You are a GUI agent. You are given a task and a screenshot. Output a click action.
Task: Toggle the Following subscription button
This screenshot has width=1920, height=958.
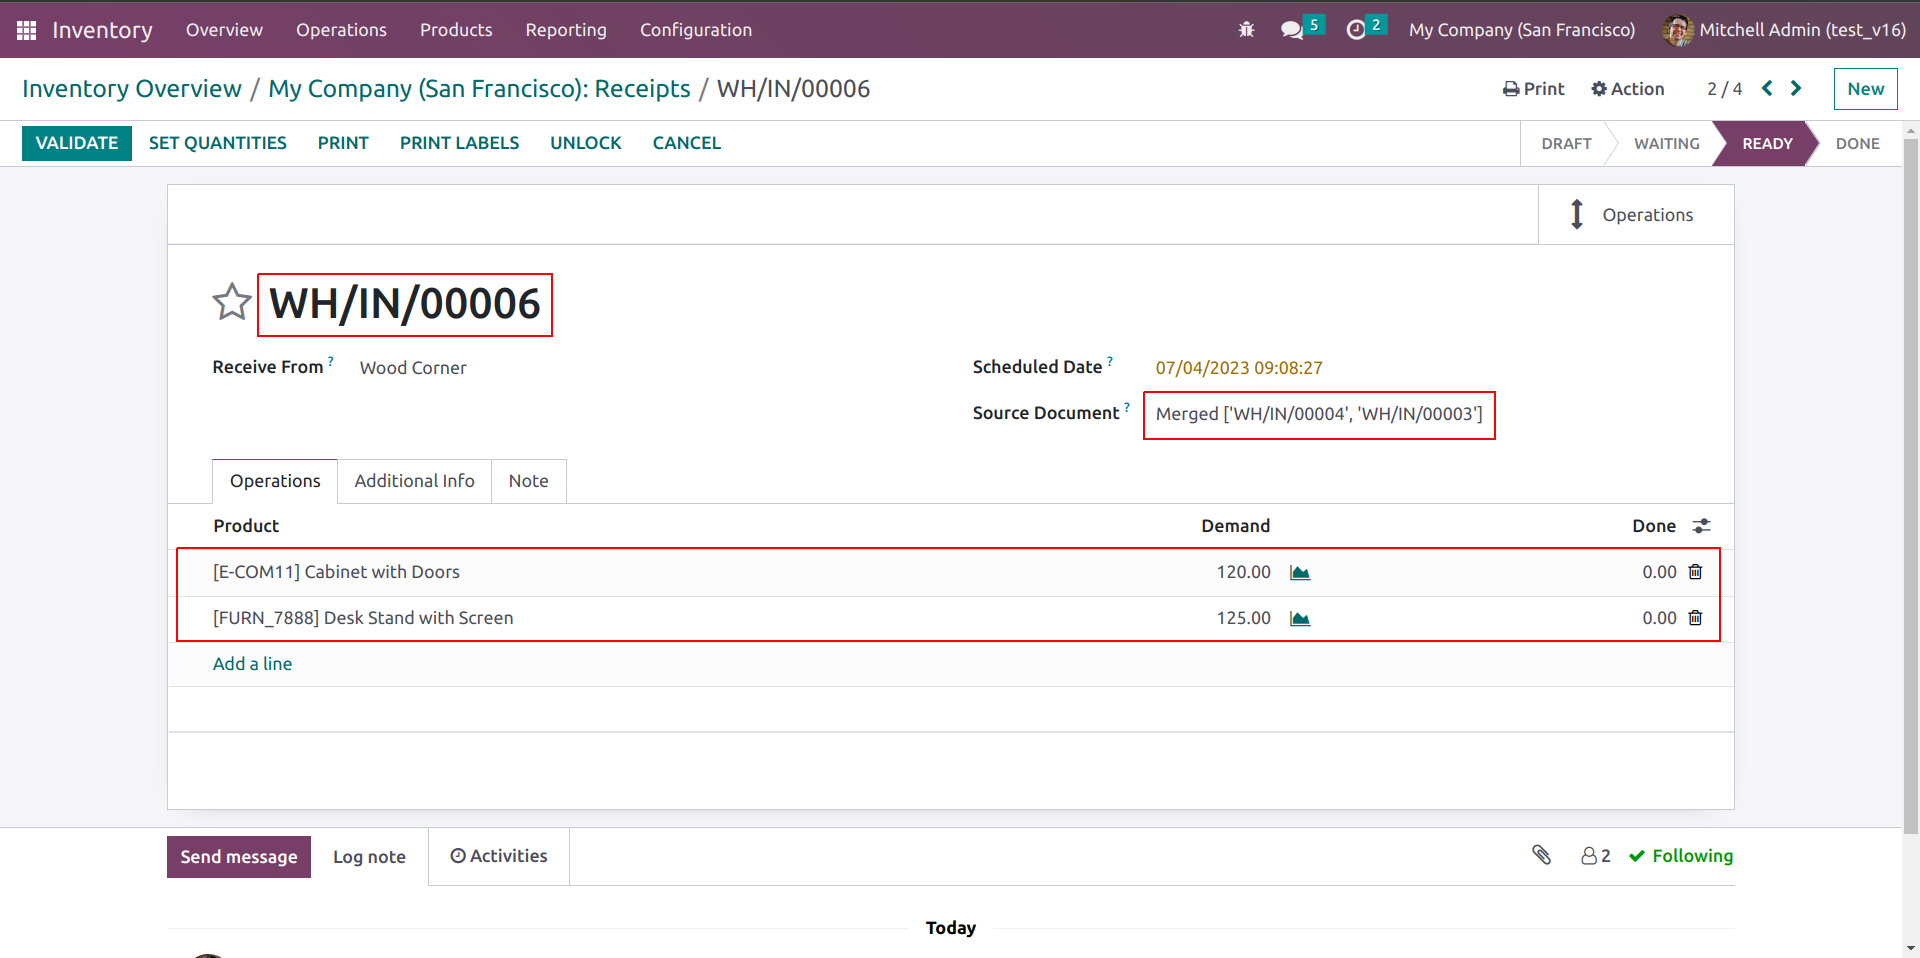[1681, 856]
